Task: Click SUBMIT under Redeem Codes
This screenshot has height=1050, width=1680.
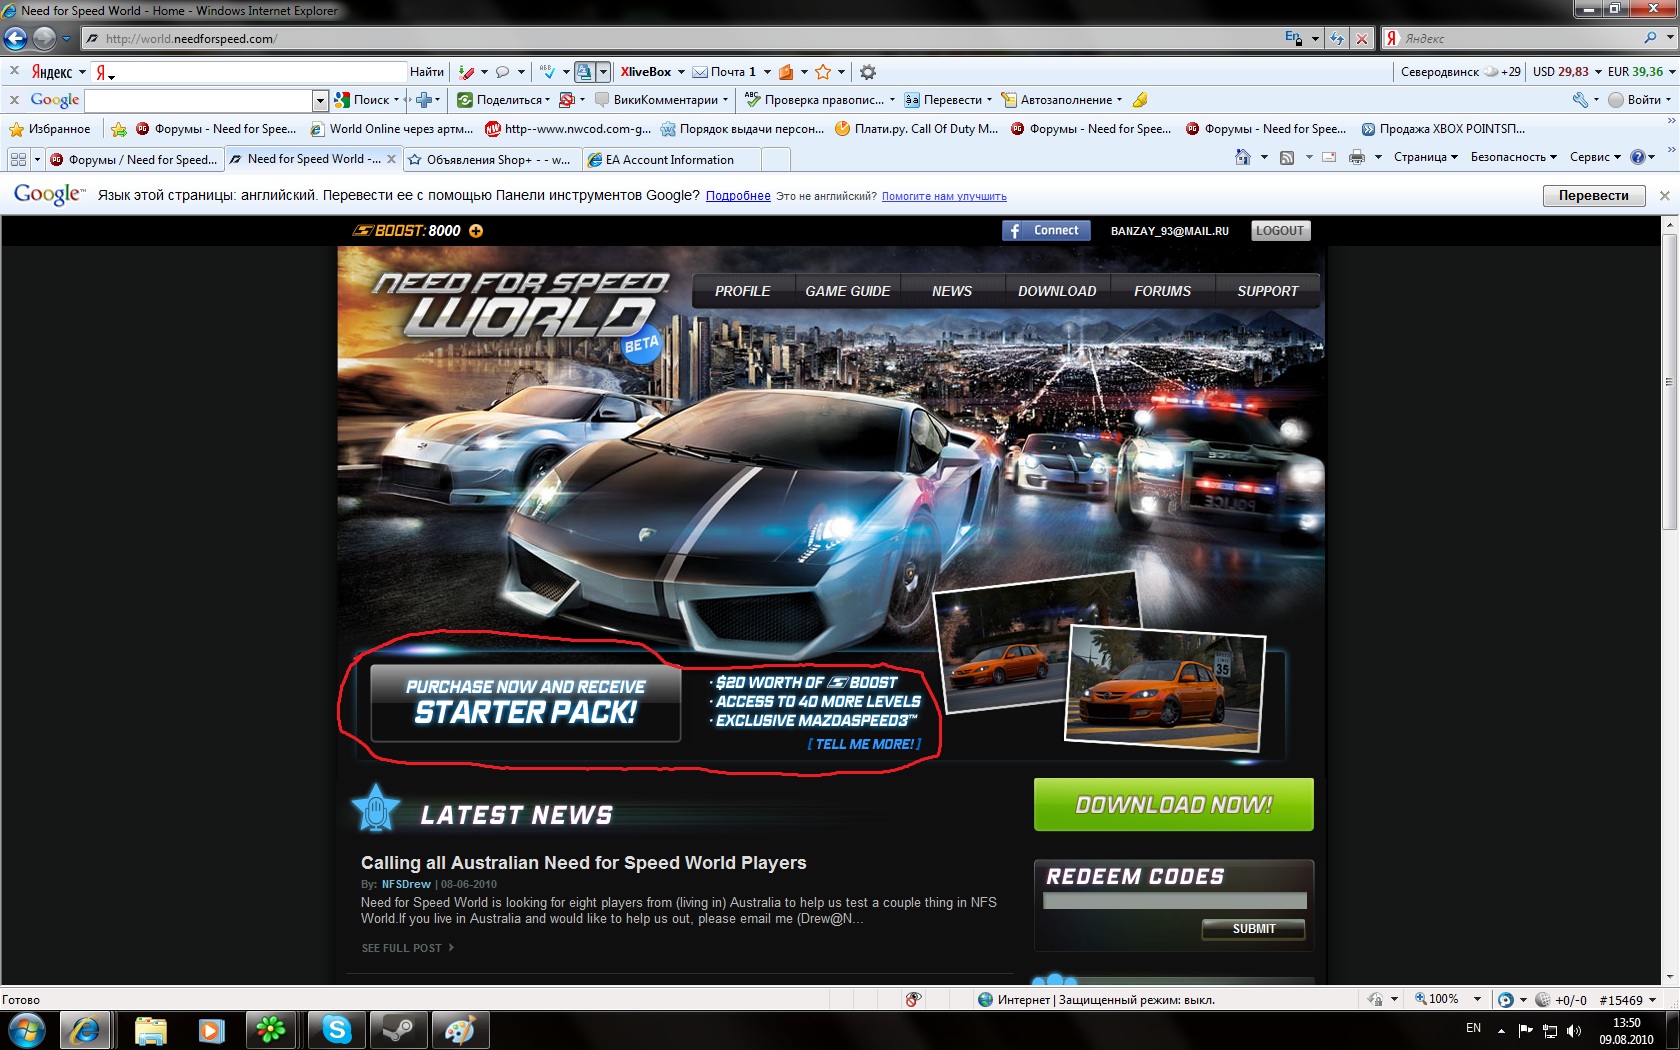Action: tap(1253, 929)
